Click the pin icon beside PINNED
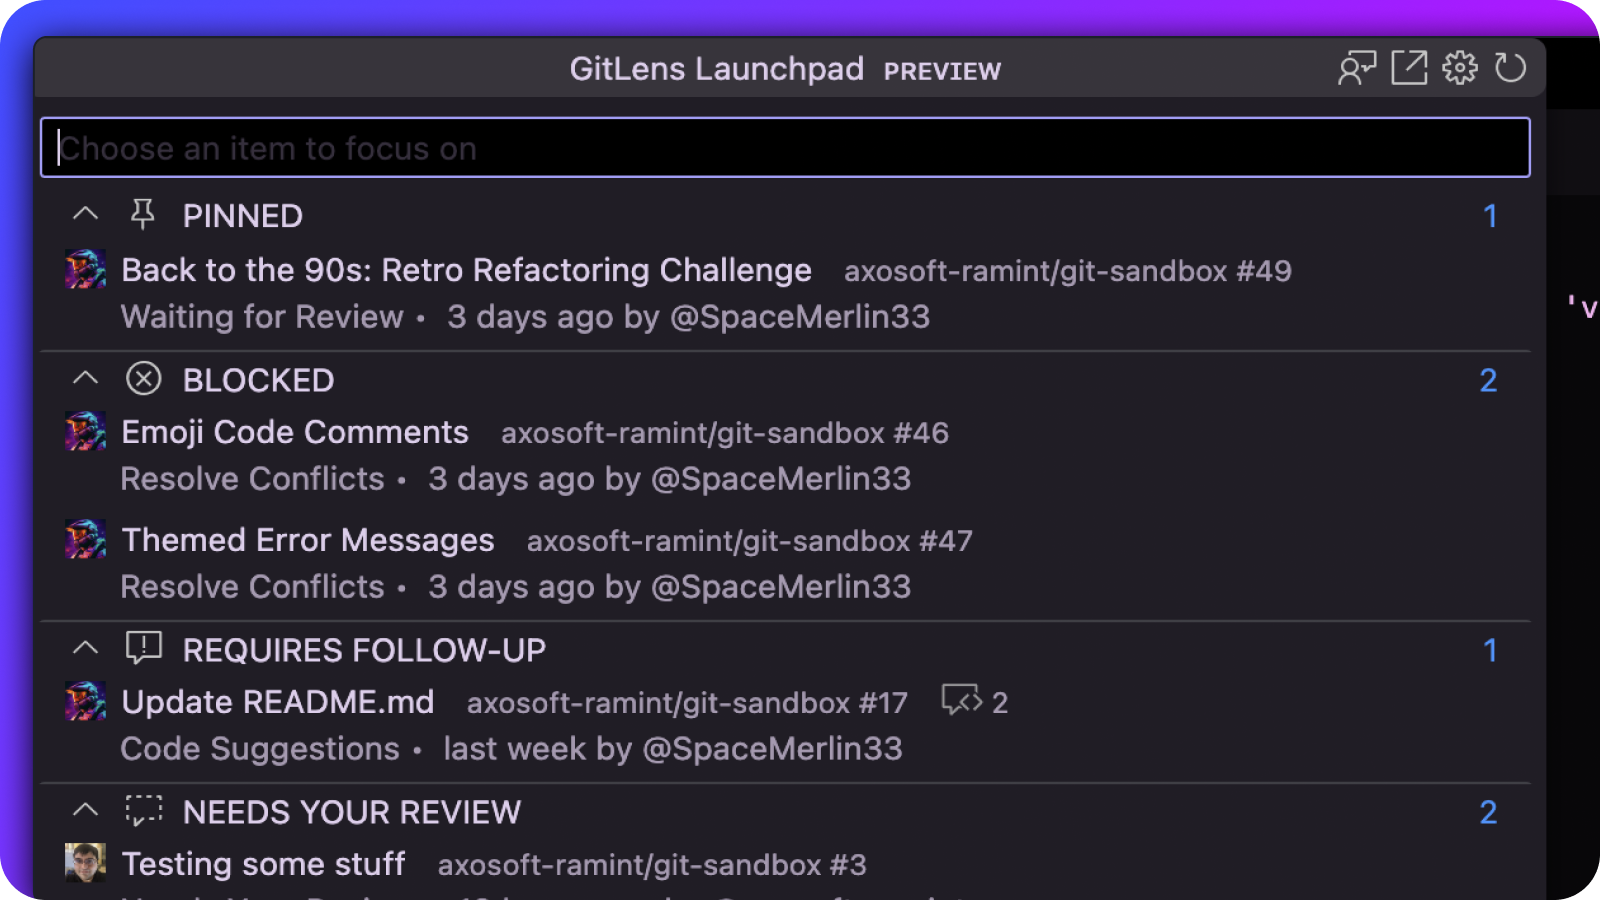Image resolution: width=1600 pixels, height=900 pixels. click(x=143, y=214)
